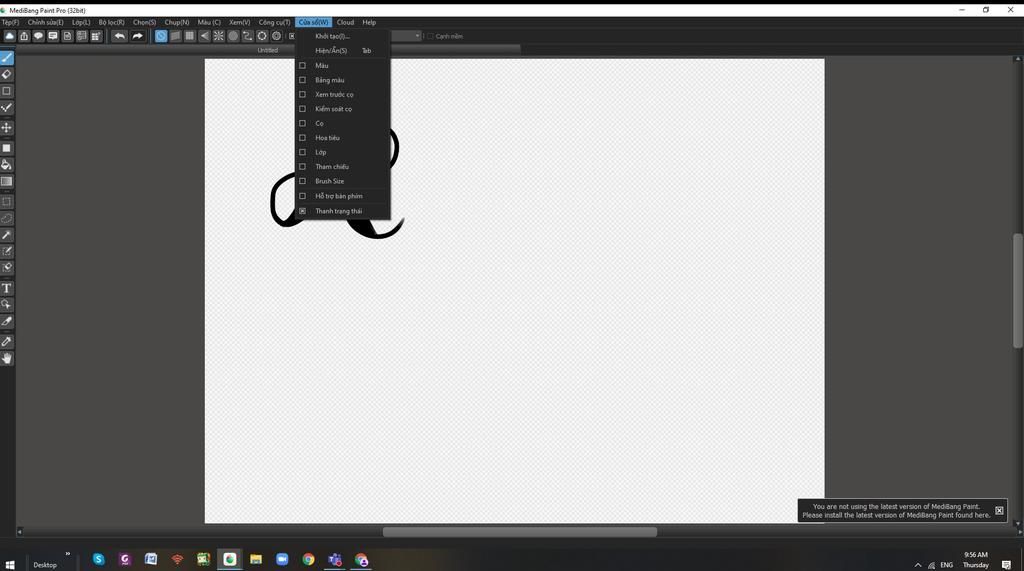The height and width of the screenshot is (571, 1024).
Task: Click the vertical canvas scrollbar
Action: pos(1017,291)
